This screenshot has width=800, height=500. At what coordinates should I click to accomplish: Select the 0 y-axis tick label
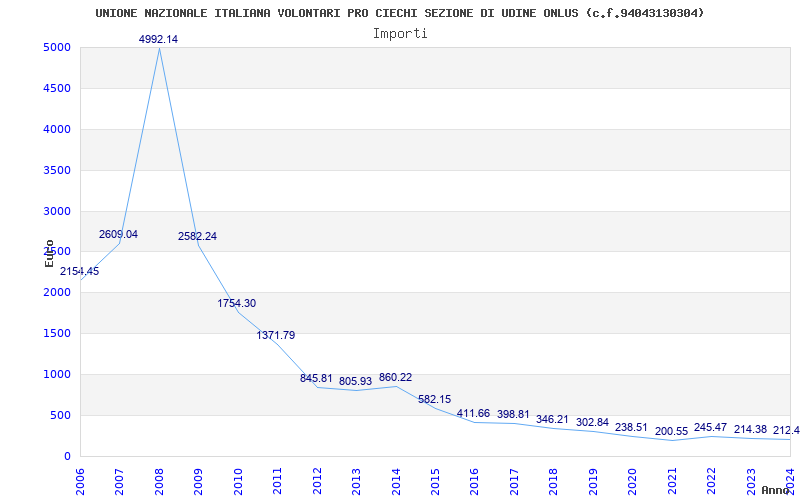(68, 456)
